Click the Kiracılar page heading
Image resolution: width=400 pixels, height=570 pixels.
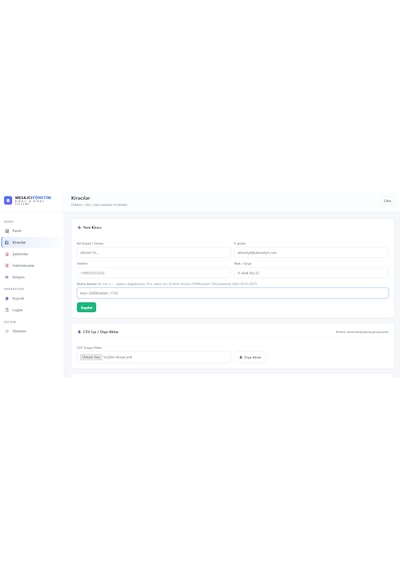click(x=80, y=198)
